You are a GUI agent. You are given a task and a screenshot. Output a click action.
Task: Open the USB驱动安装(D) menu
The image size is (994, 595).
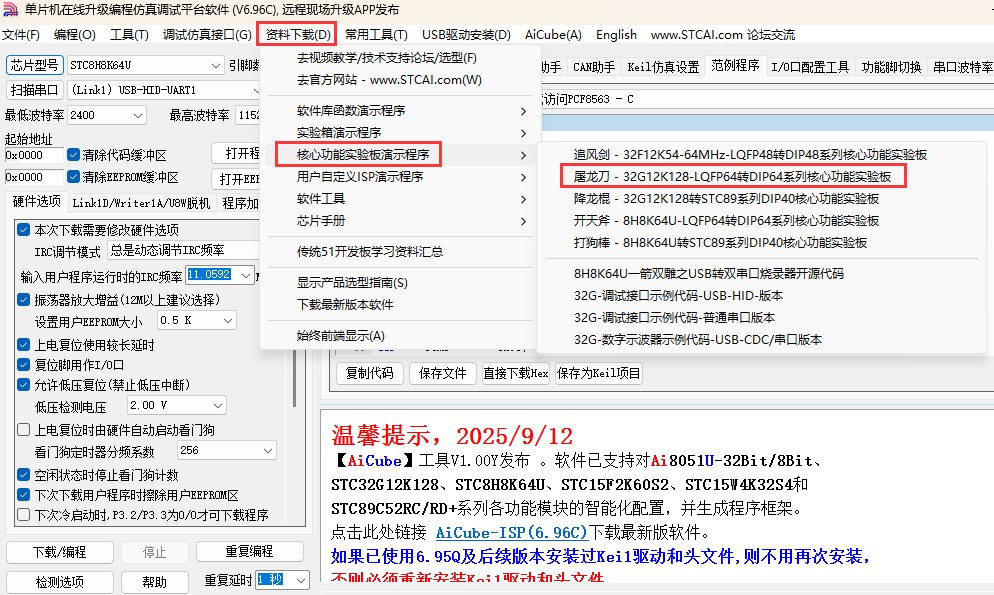click(x=466, y=35)
